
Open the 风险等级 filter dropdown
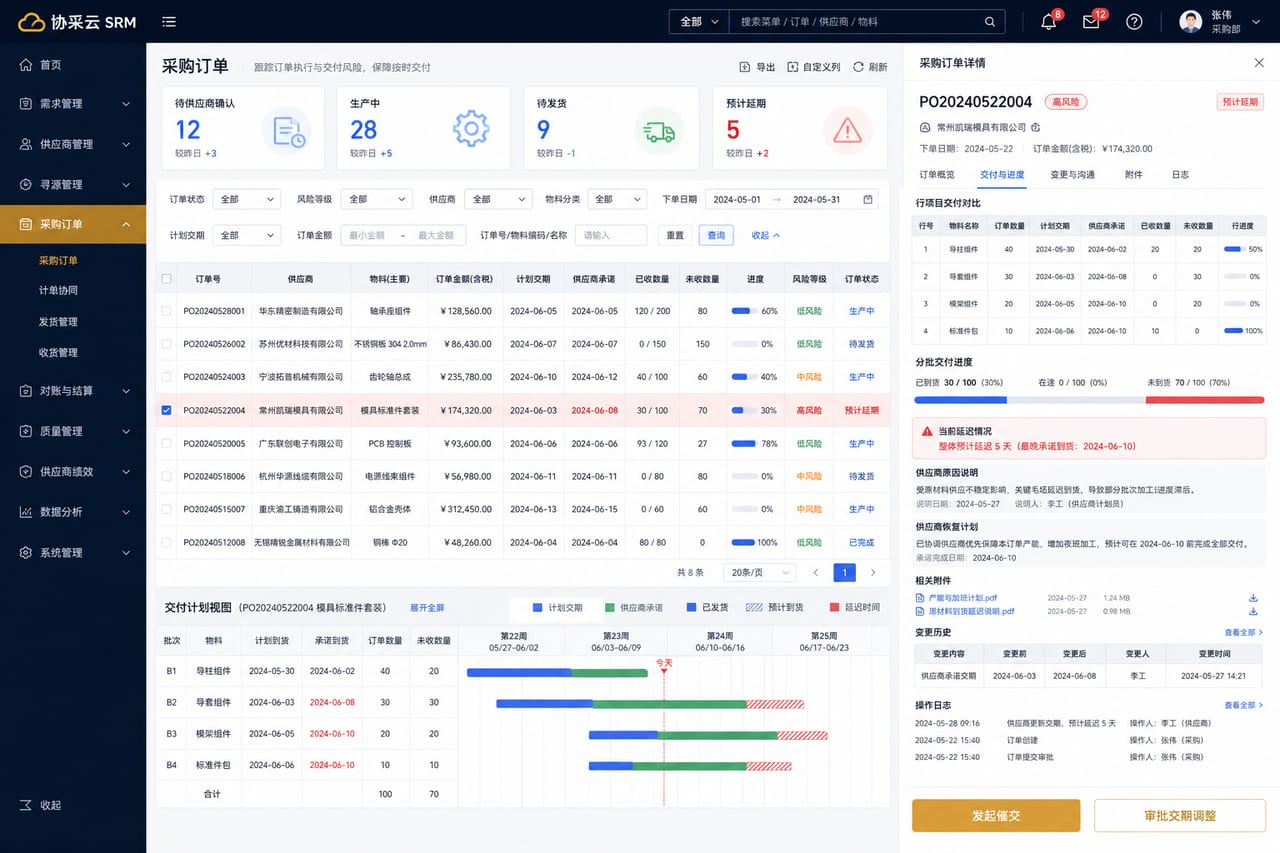coord(376,199)
